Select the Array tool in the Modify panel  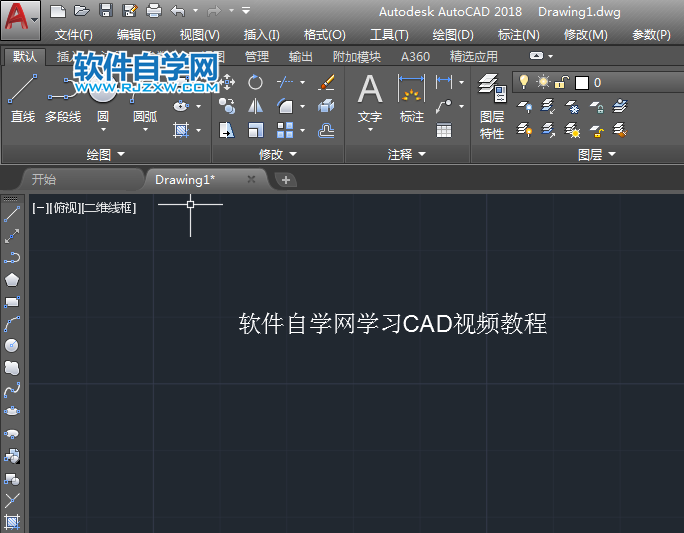(285, 130)
